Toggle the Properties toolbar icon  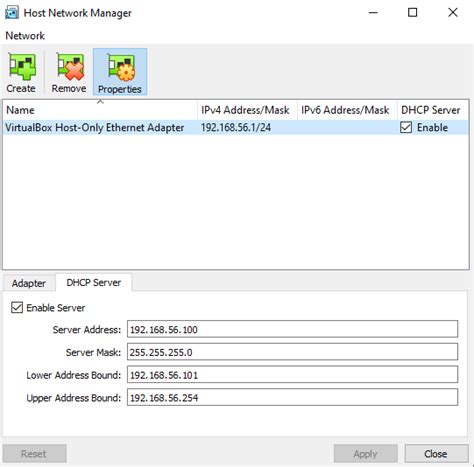(120, 72)
